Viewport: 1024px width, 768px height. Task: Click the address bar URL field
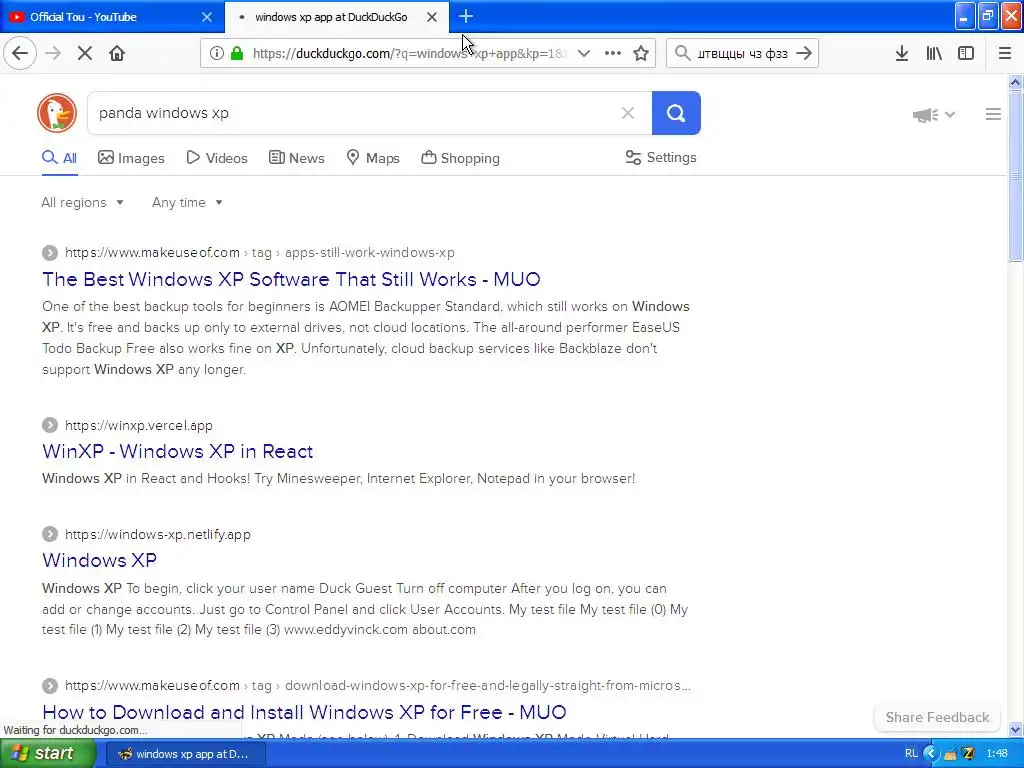(x=408, y=54)
